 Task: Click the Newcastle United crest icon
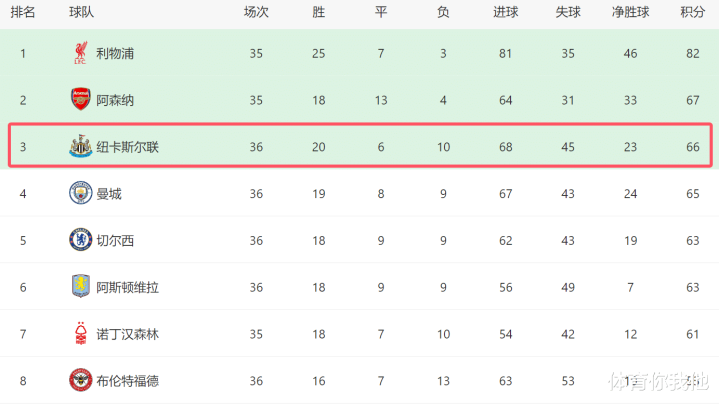click(81, 146)
